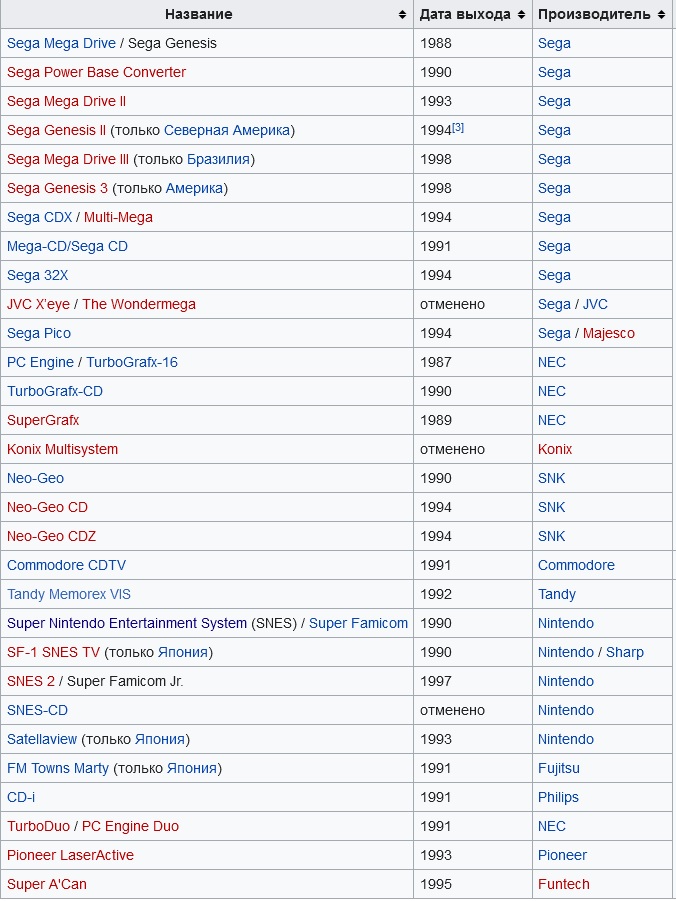The image size is (676, 901).
Task: Open the Sega 32X link
Action: (x=37, y=275)
